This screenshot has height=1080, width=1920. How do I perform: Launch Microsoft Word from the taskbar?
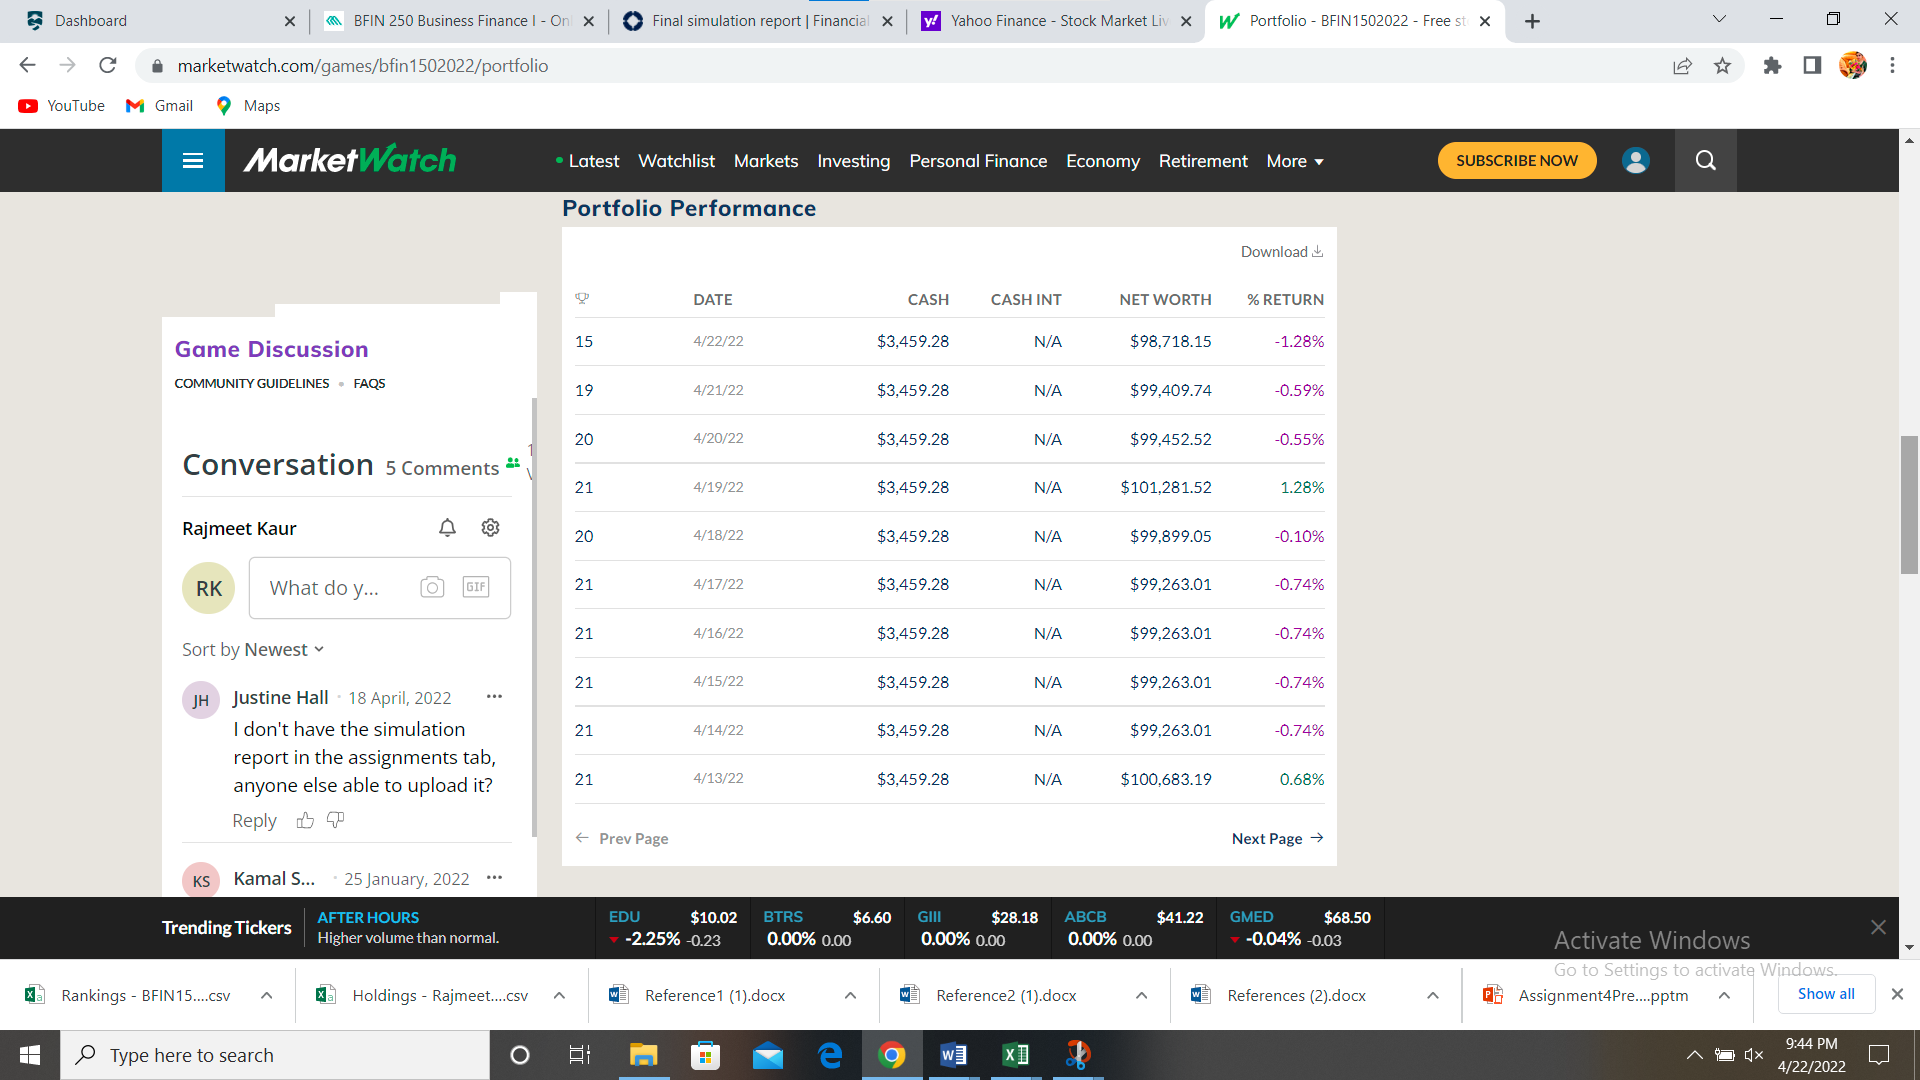(x=953, y=1055)
